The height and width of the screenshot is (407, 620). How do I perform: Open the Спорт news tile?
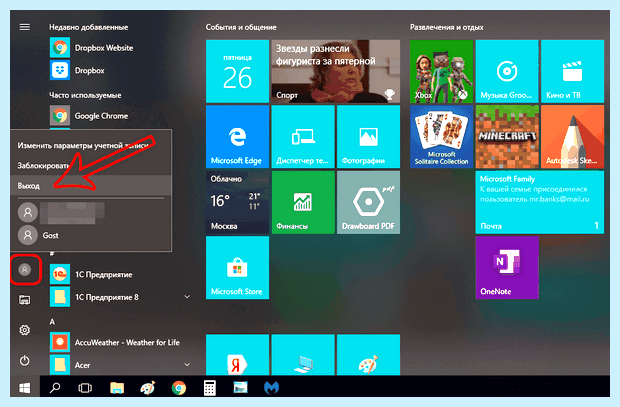click(x=336, y=71)
